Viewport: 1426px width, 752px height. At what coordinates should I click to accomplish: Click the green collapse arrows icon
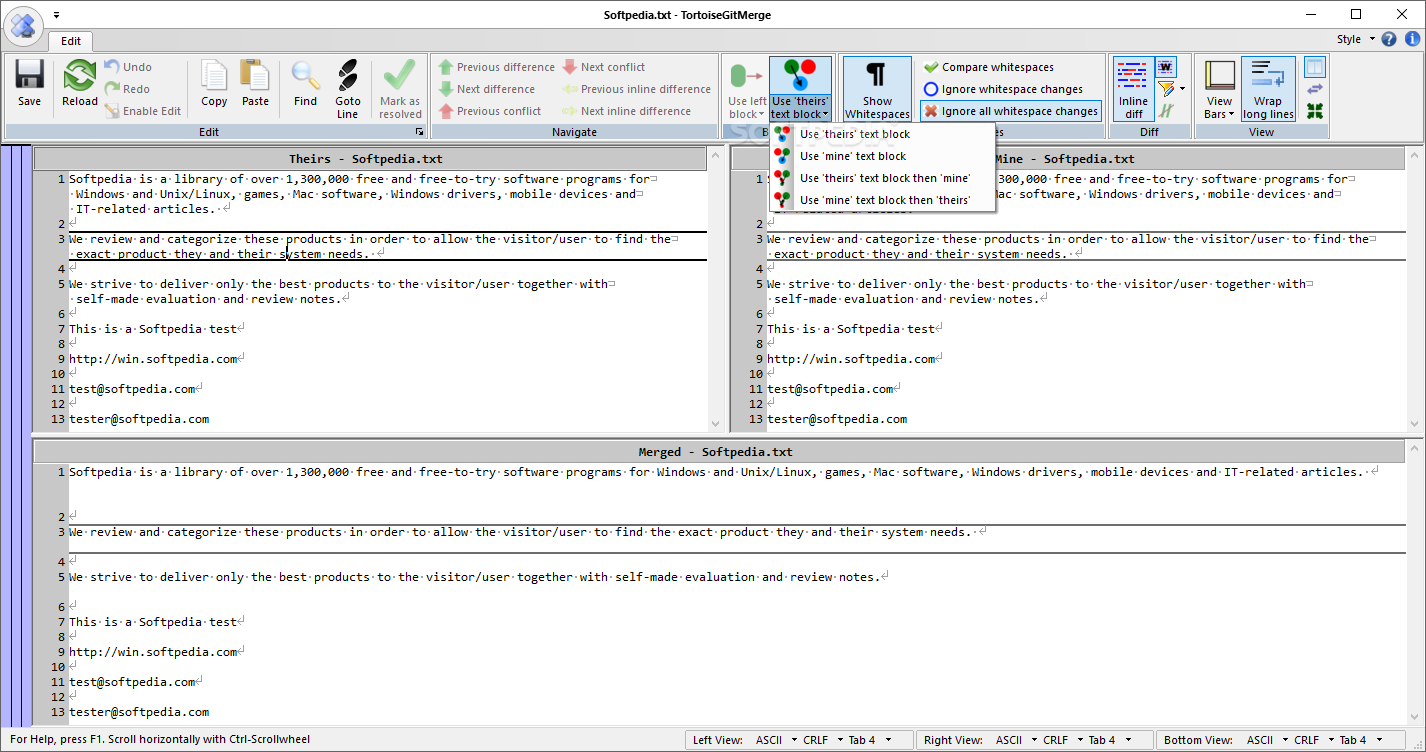1314,111
